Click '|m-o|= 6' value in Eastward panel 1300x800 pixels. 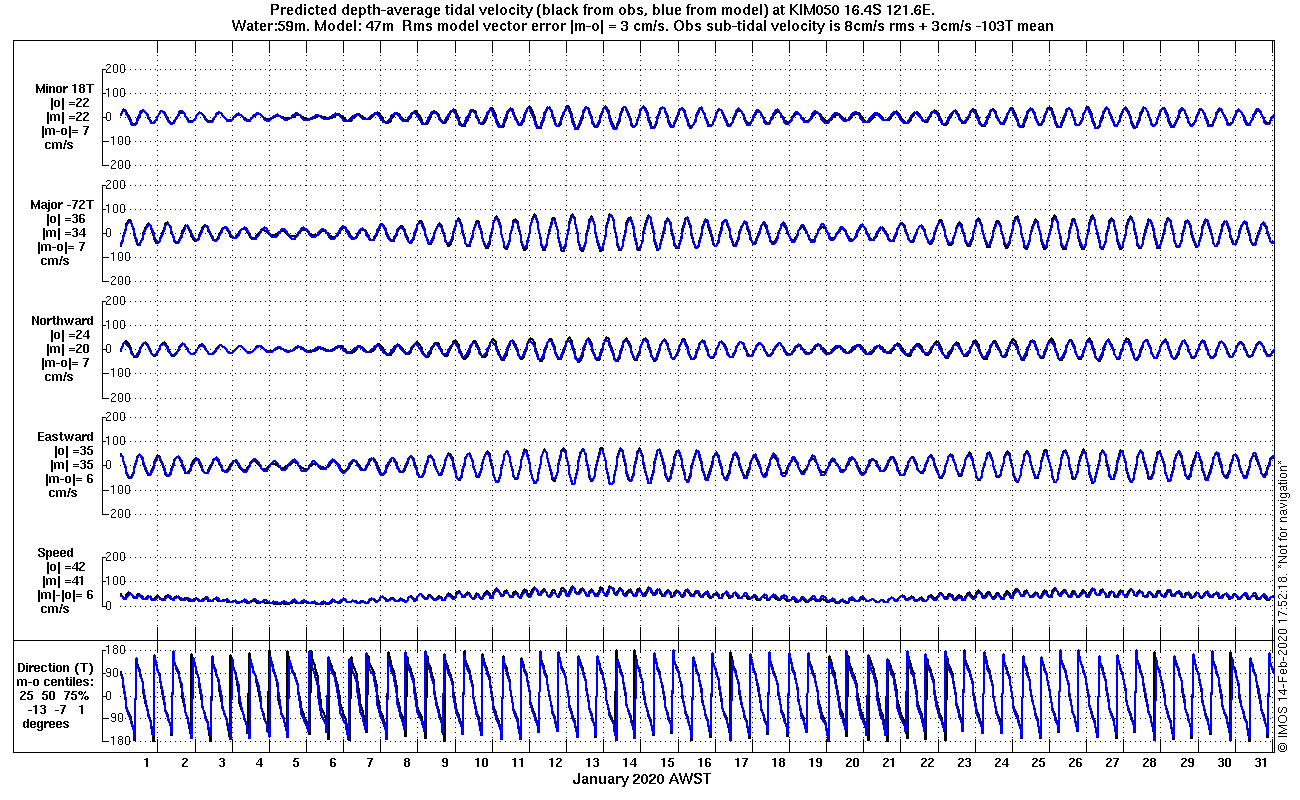71,479
